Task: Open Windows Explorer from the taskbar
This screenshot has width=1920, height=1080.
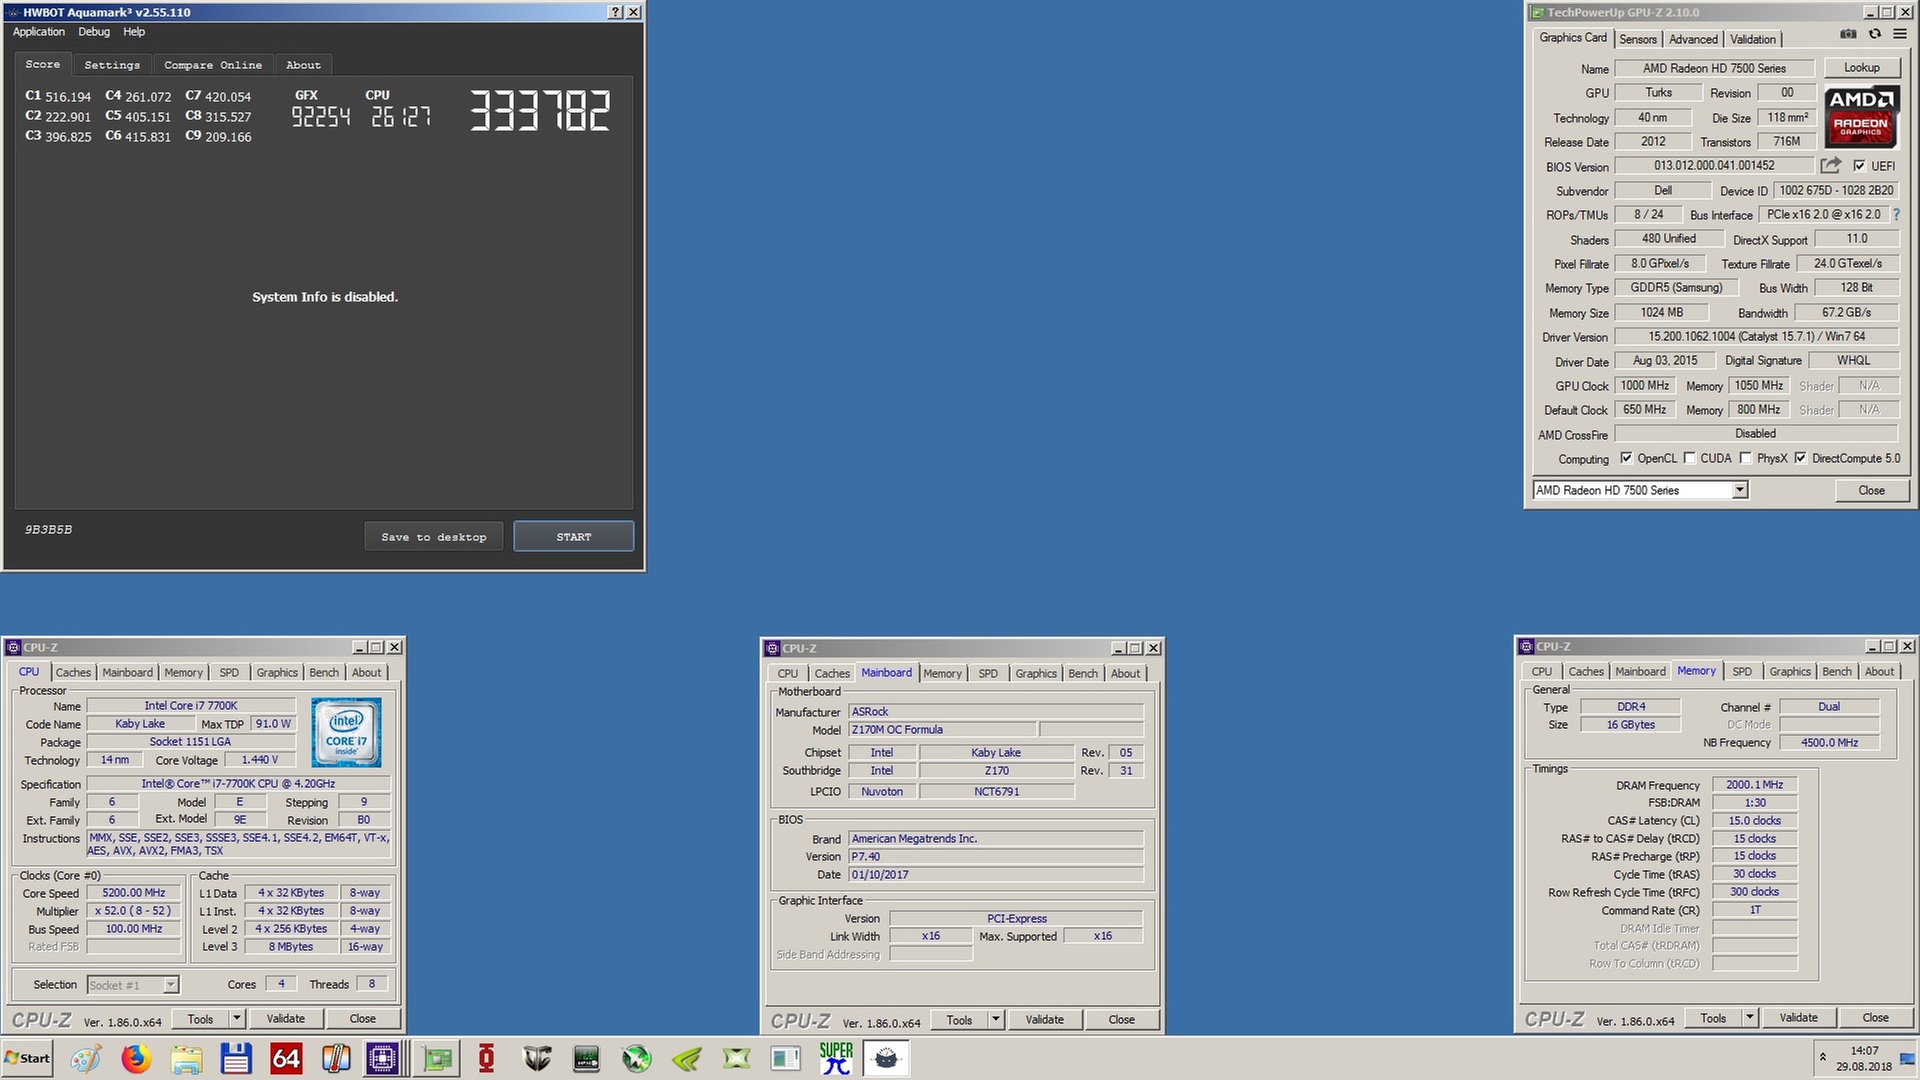Action: [x=186, y=1058]
